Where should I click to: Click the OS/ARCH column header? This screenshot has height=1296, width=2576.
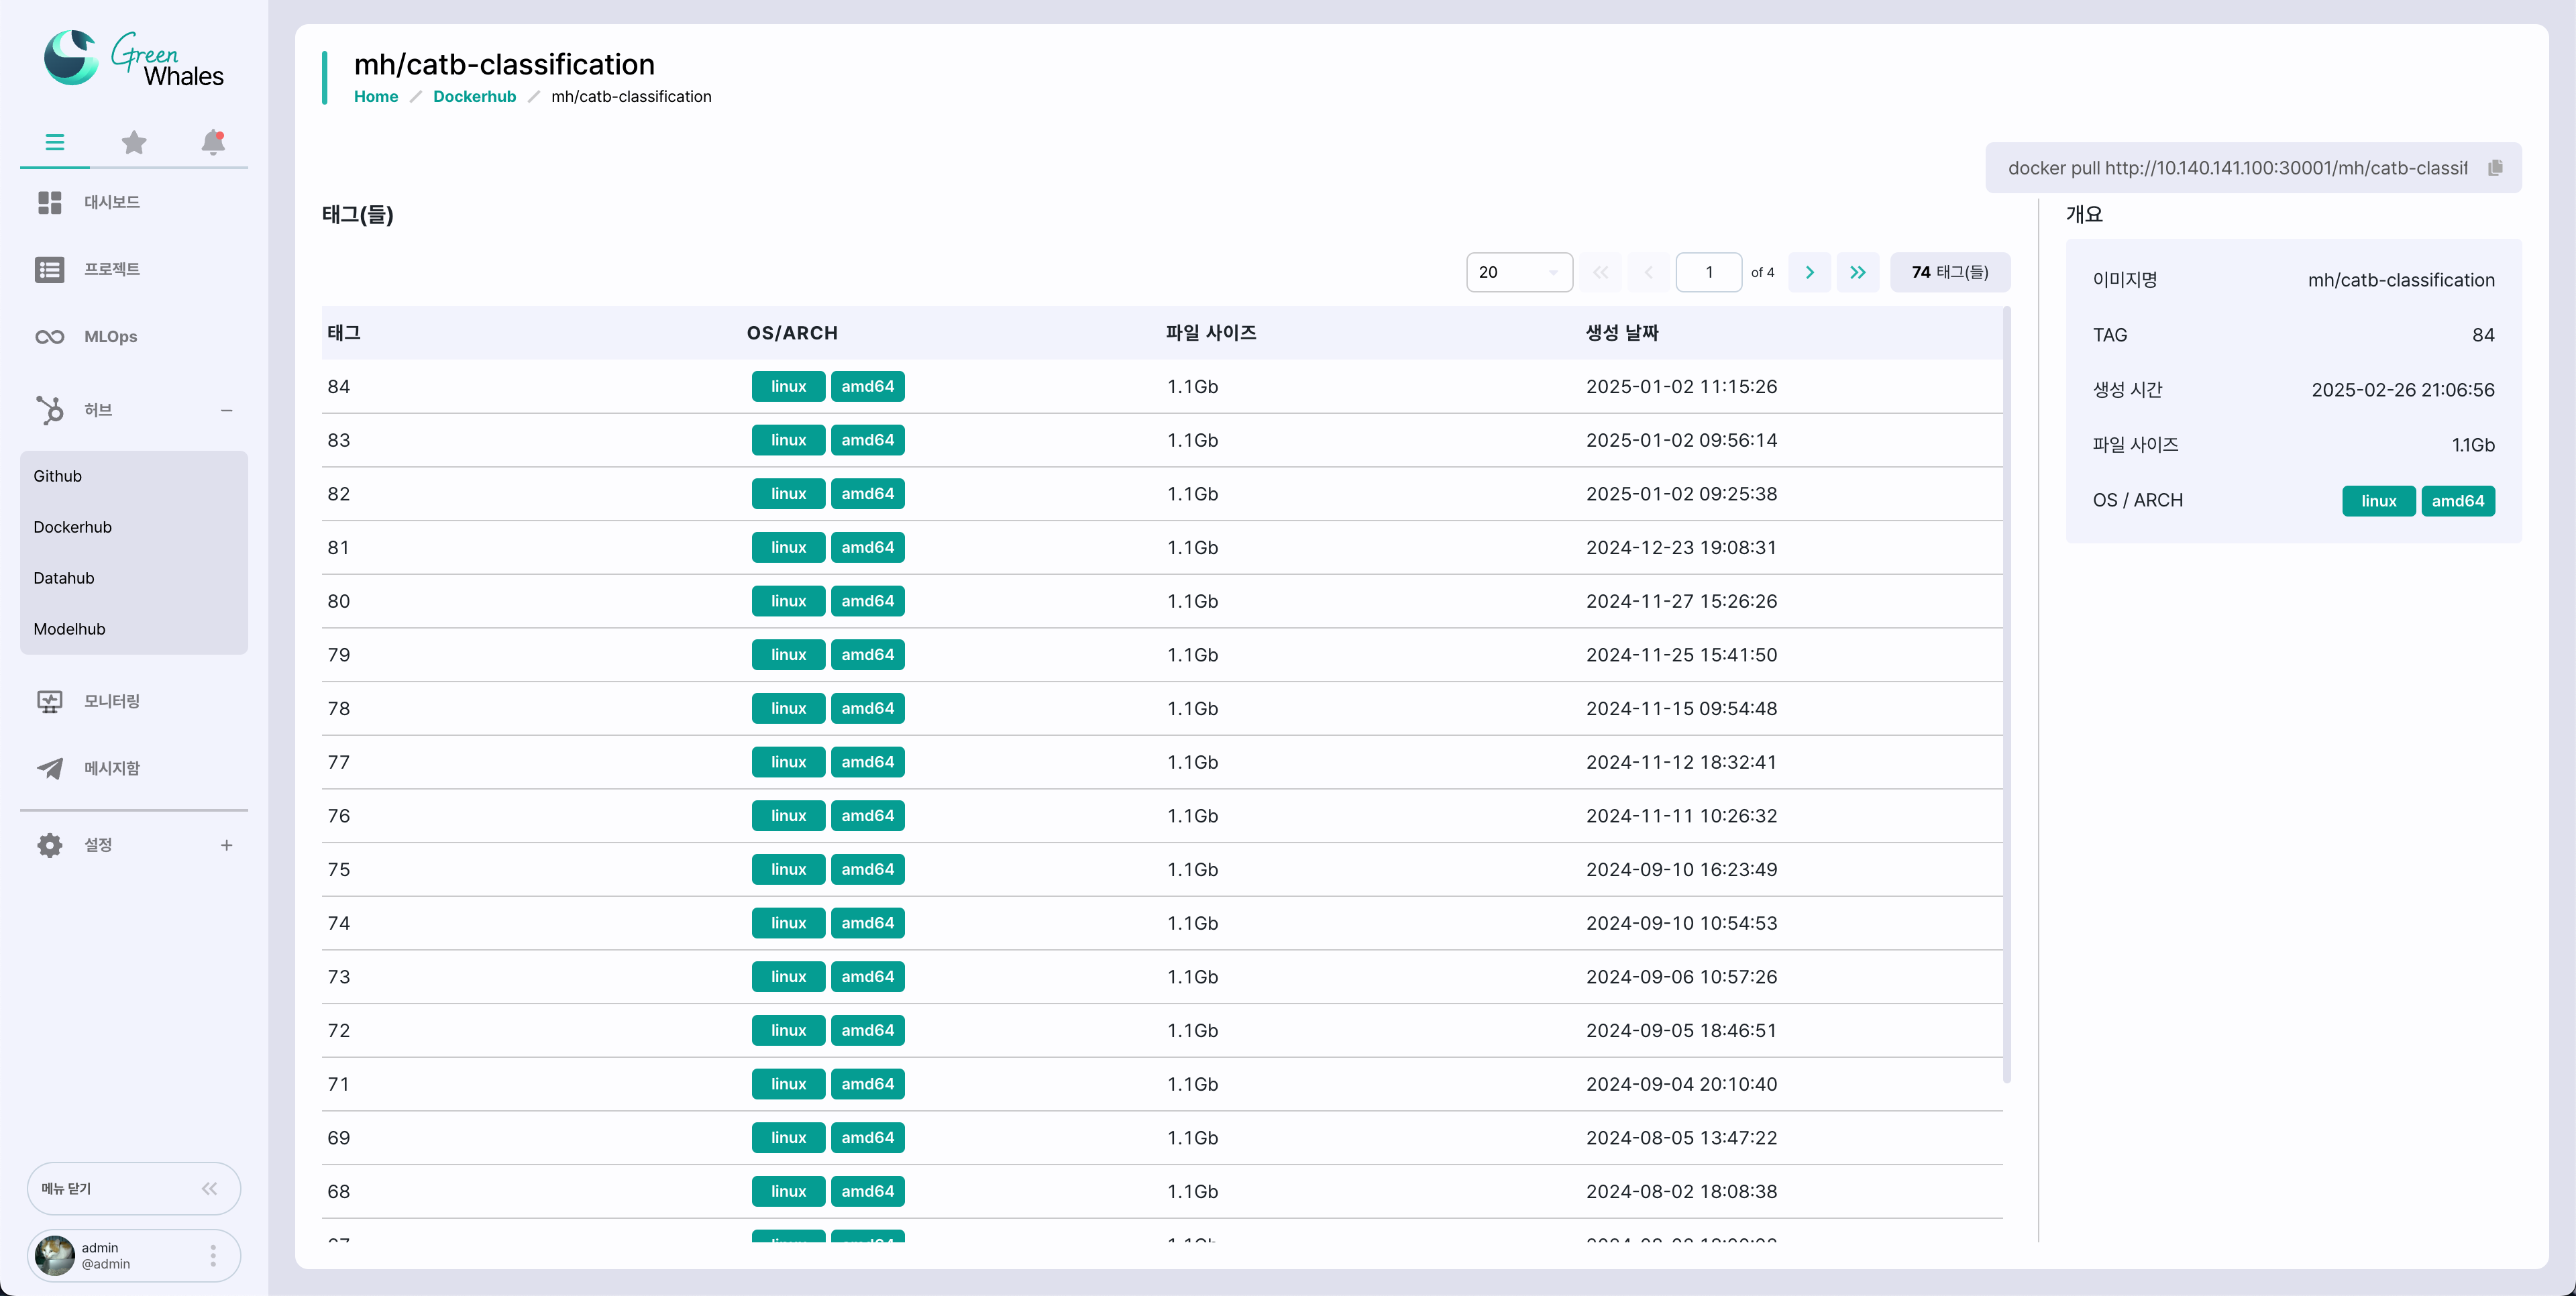tap(792, 333)
